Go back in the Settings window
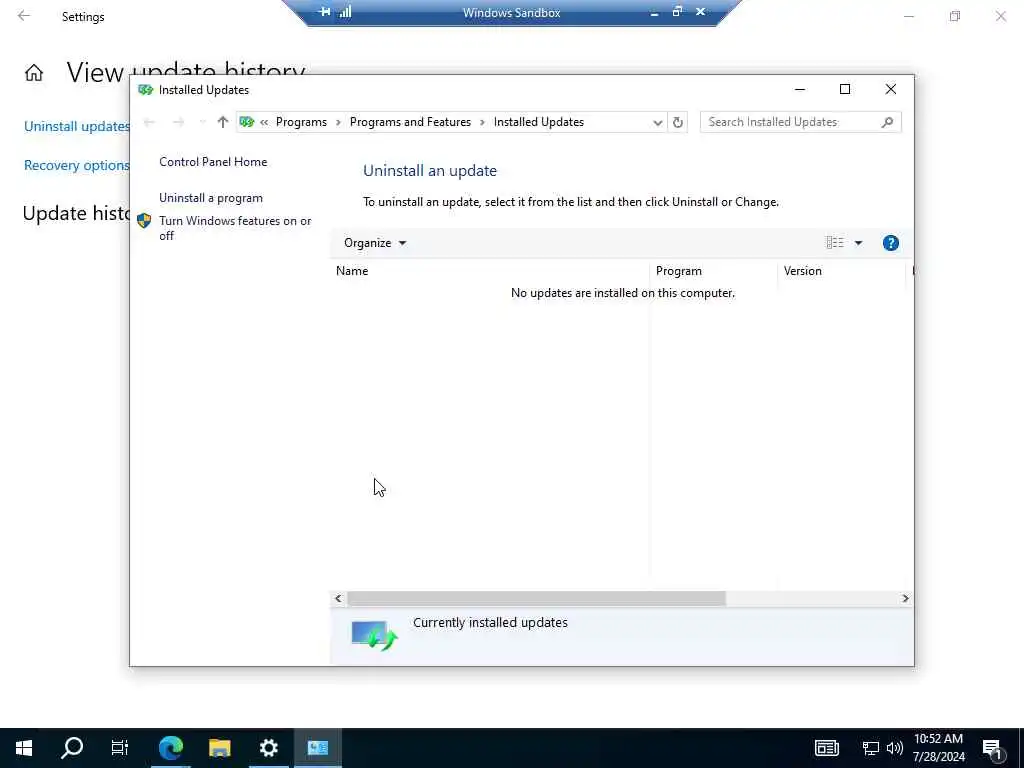 [x=24, y=16]
